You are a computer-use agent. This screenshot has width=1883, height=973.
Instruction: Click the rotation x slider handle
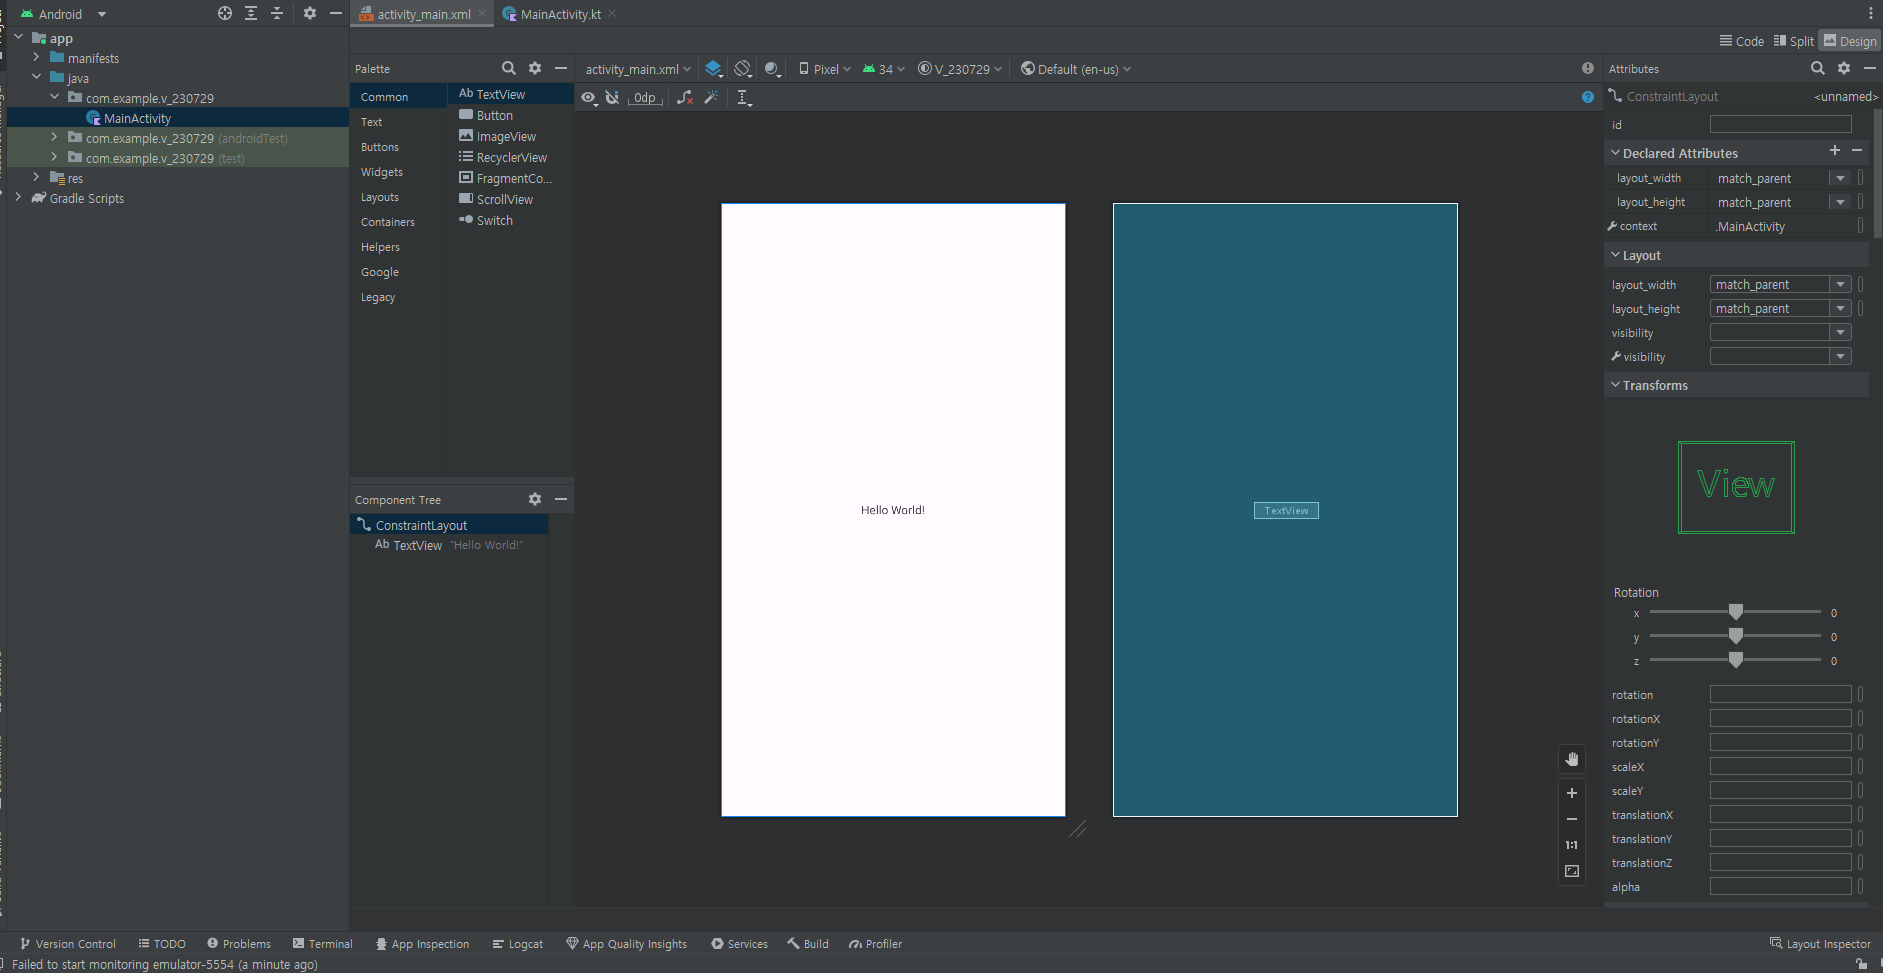[1736, 612]
